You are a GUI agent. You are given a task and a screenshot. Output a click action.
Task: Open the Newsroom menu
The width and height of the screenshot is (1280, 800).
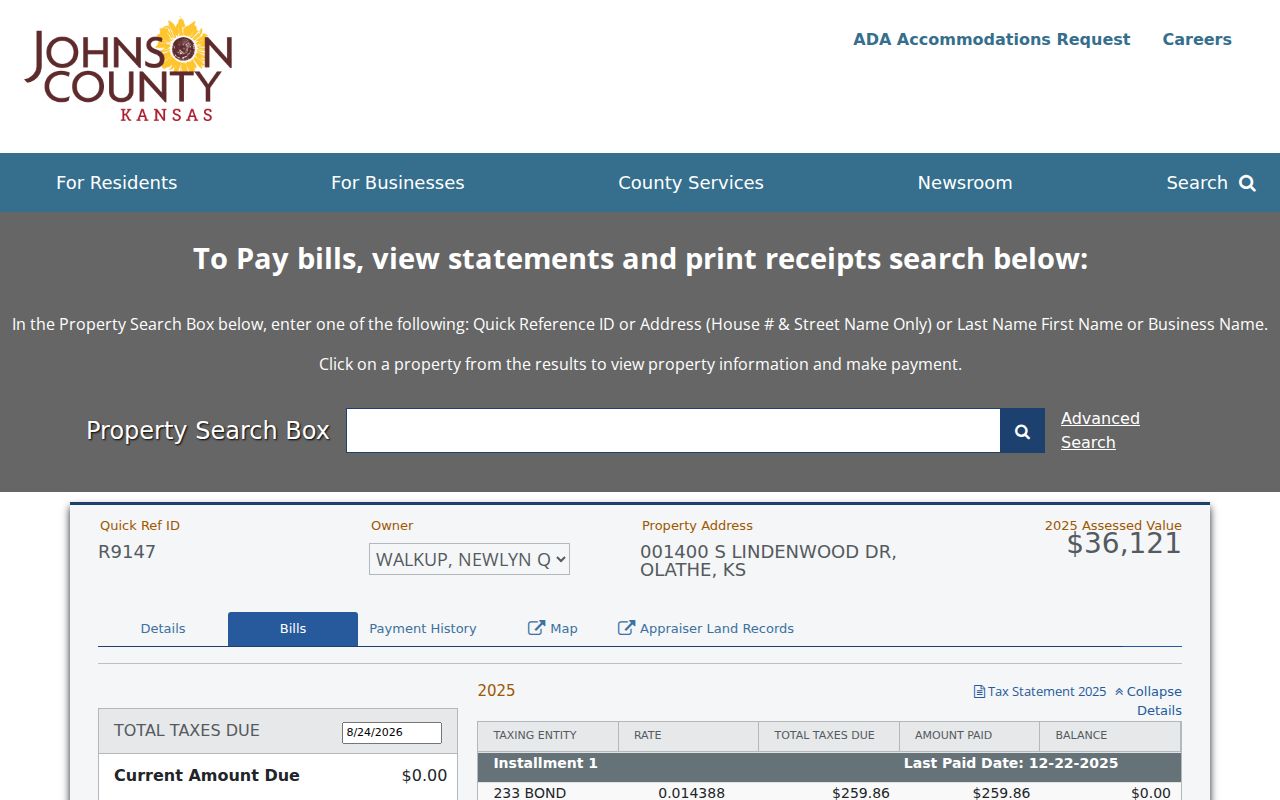964,183
